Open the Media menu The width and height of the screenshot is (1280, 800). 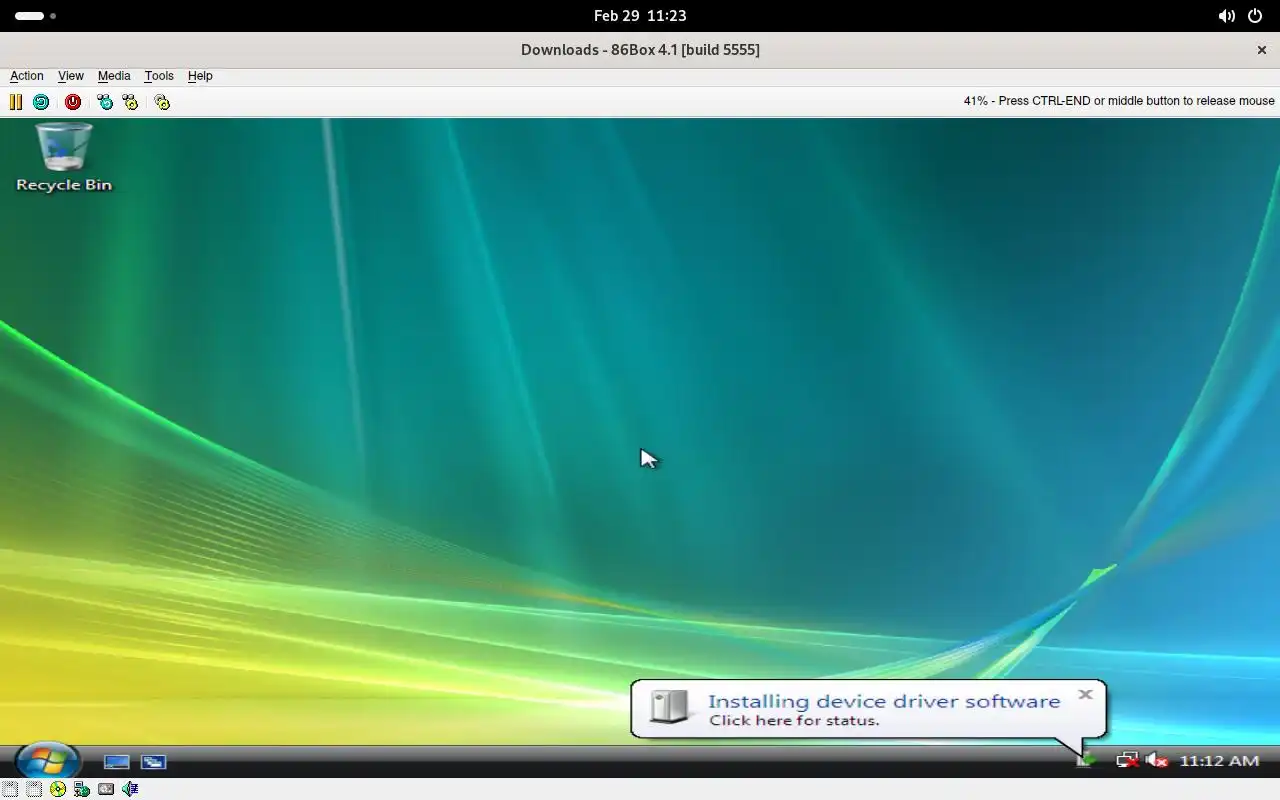[x=114, y=76]
